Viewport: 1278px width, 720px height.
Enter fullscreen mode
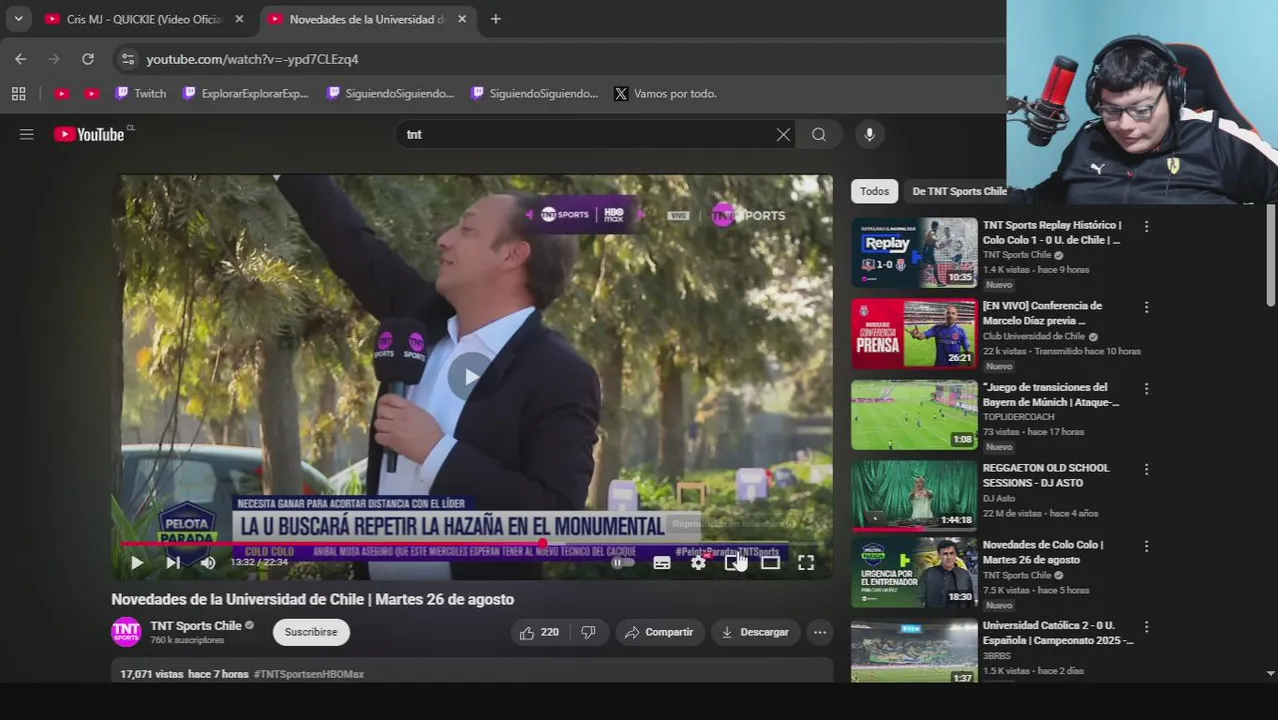click(806, 563)
